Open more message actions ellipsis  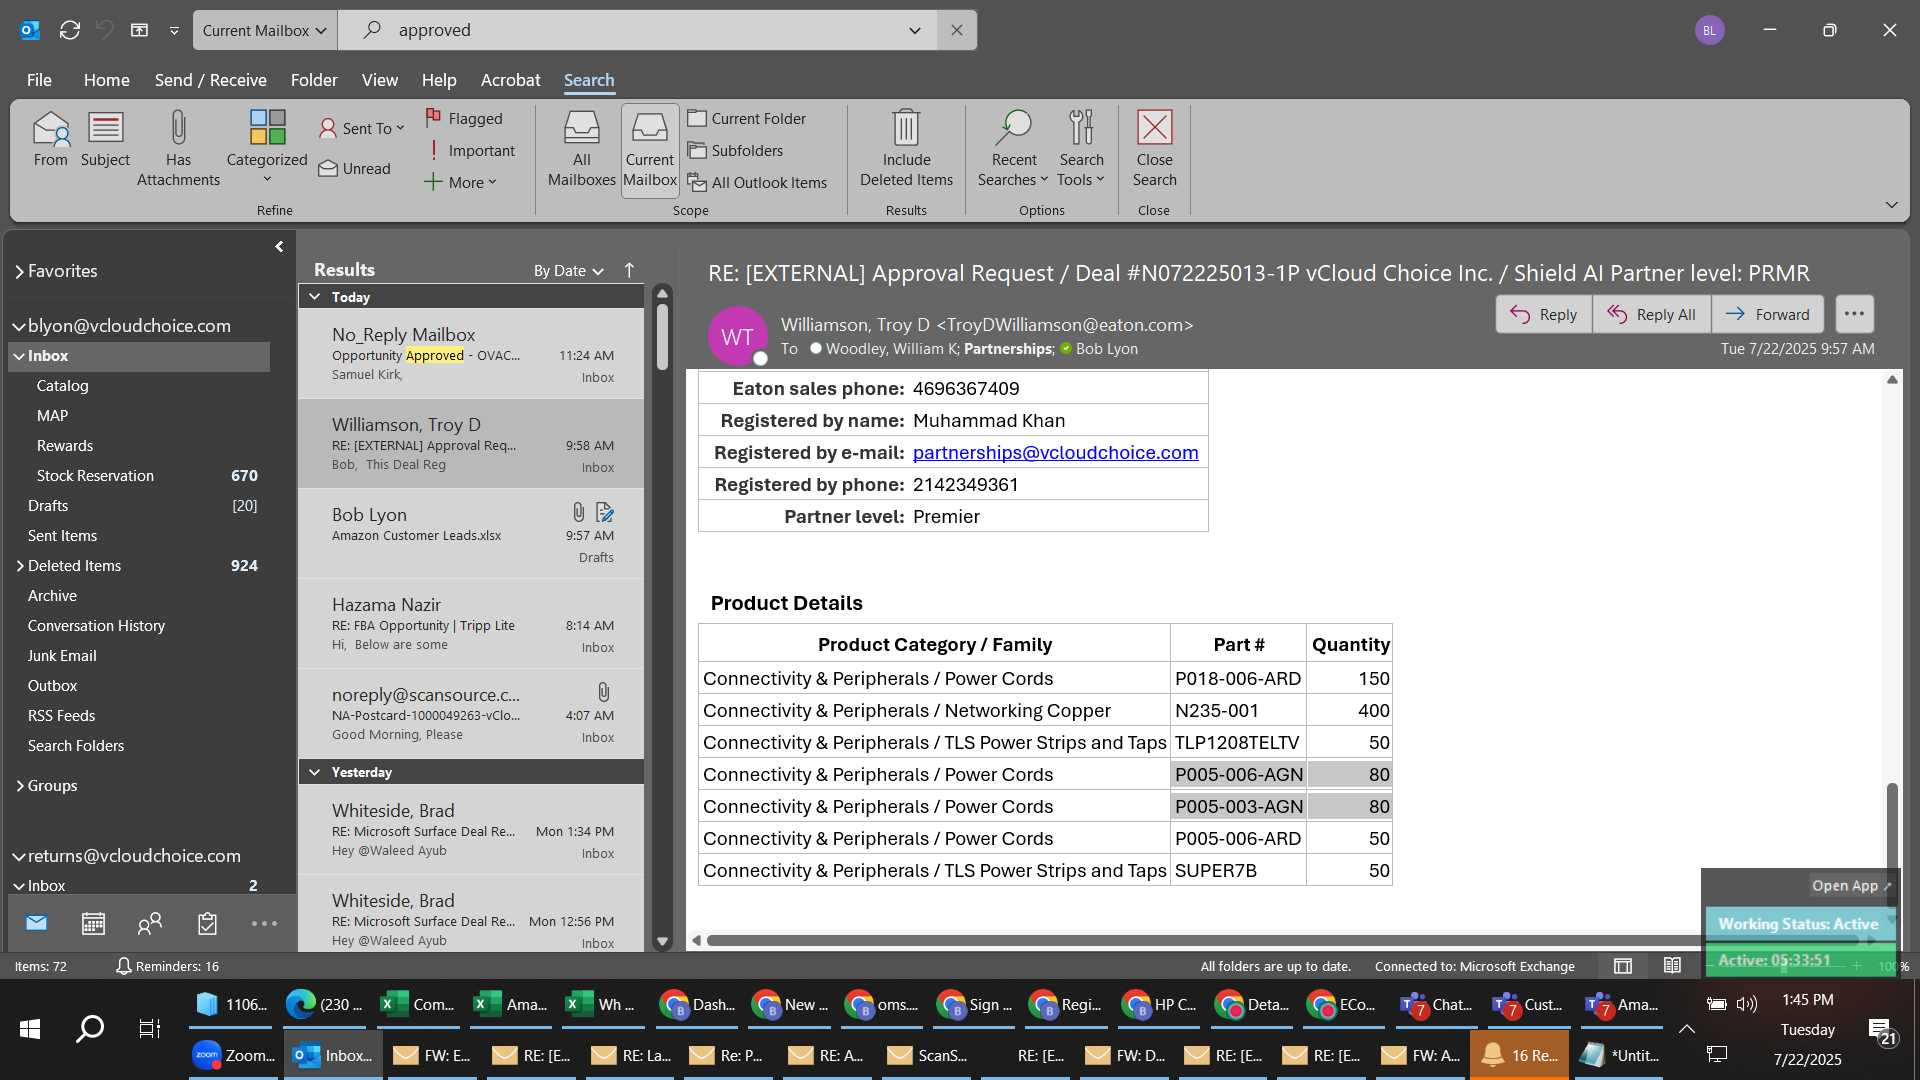[1854, 314]
